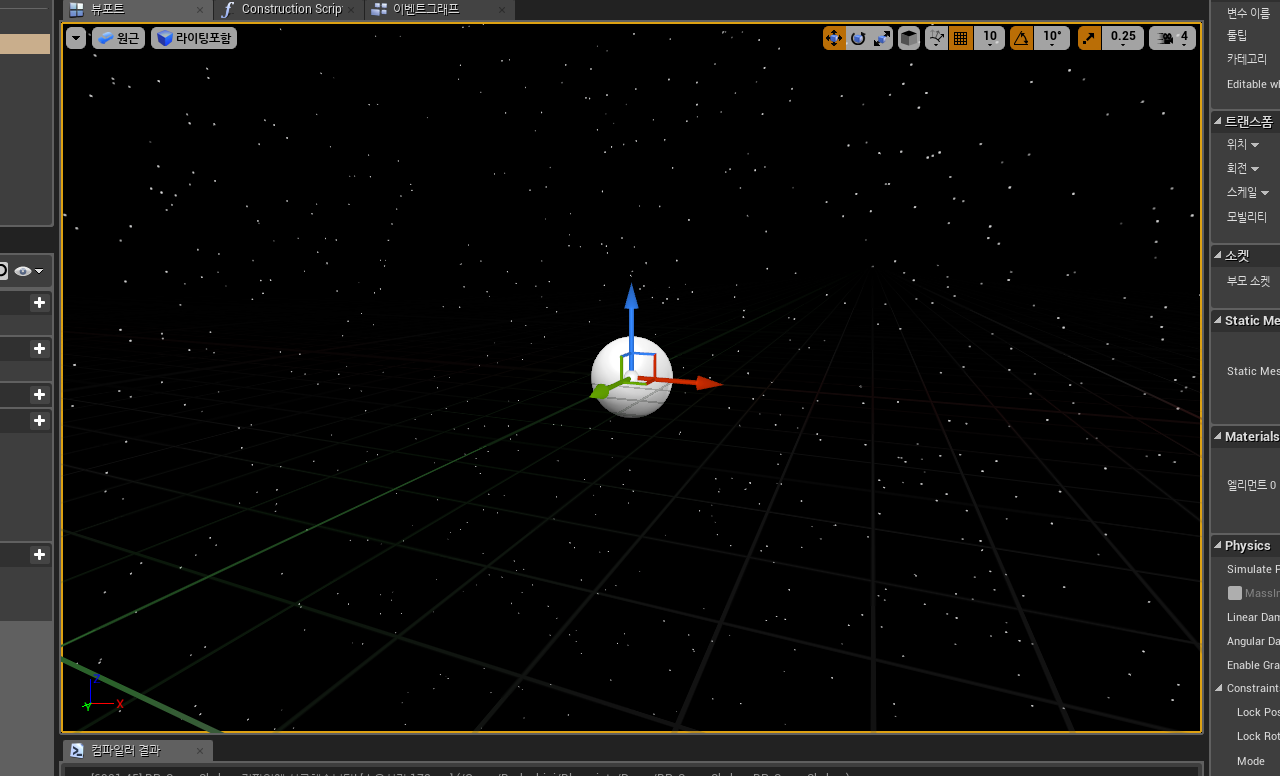
Task: Click the green Y-axis gizmo handle
Action: pyautogui.click(x=600, y=392)
